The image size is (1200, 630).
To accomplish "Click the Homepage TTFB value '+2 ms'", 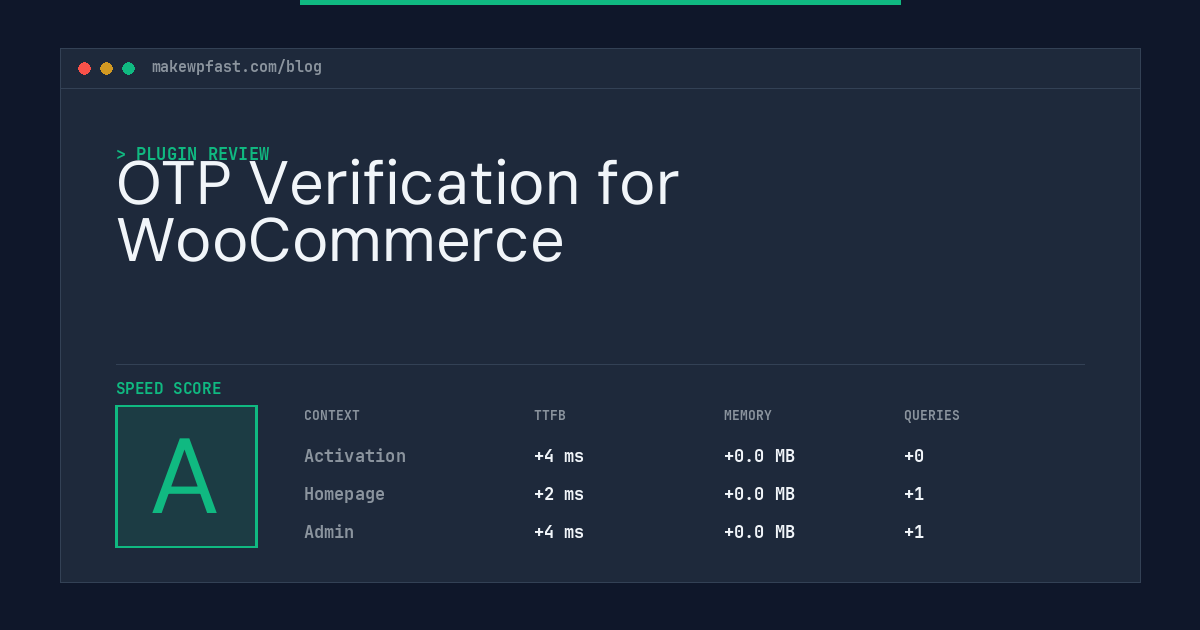I will [559, 494].
